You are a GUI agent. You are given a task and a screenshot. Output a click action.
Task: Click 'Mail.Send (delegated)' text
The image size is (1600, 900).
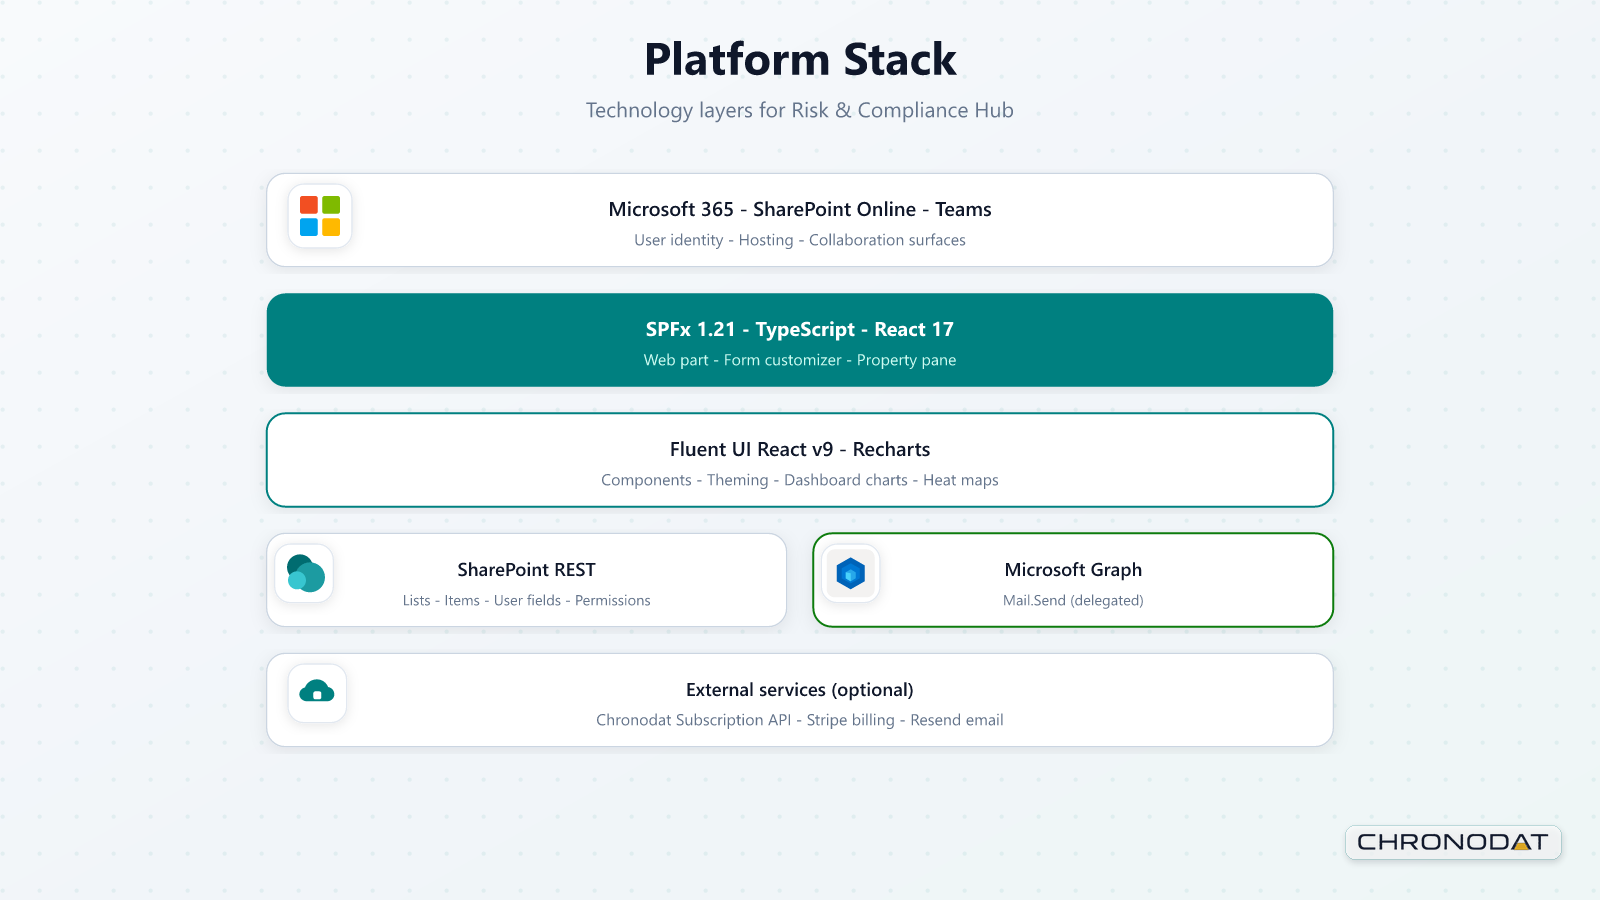click(1073, 600)
